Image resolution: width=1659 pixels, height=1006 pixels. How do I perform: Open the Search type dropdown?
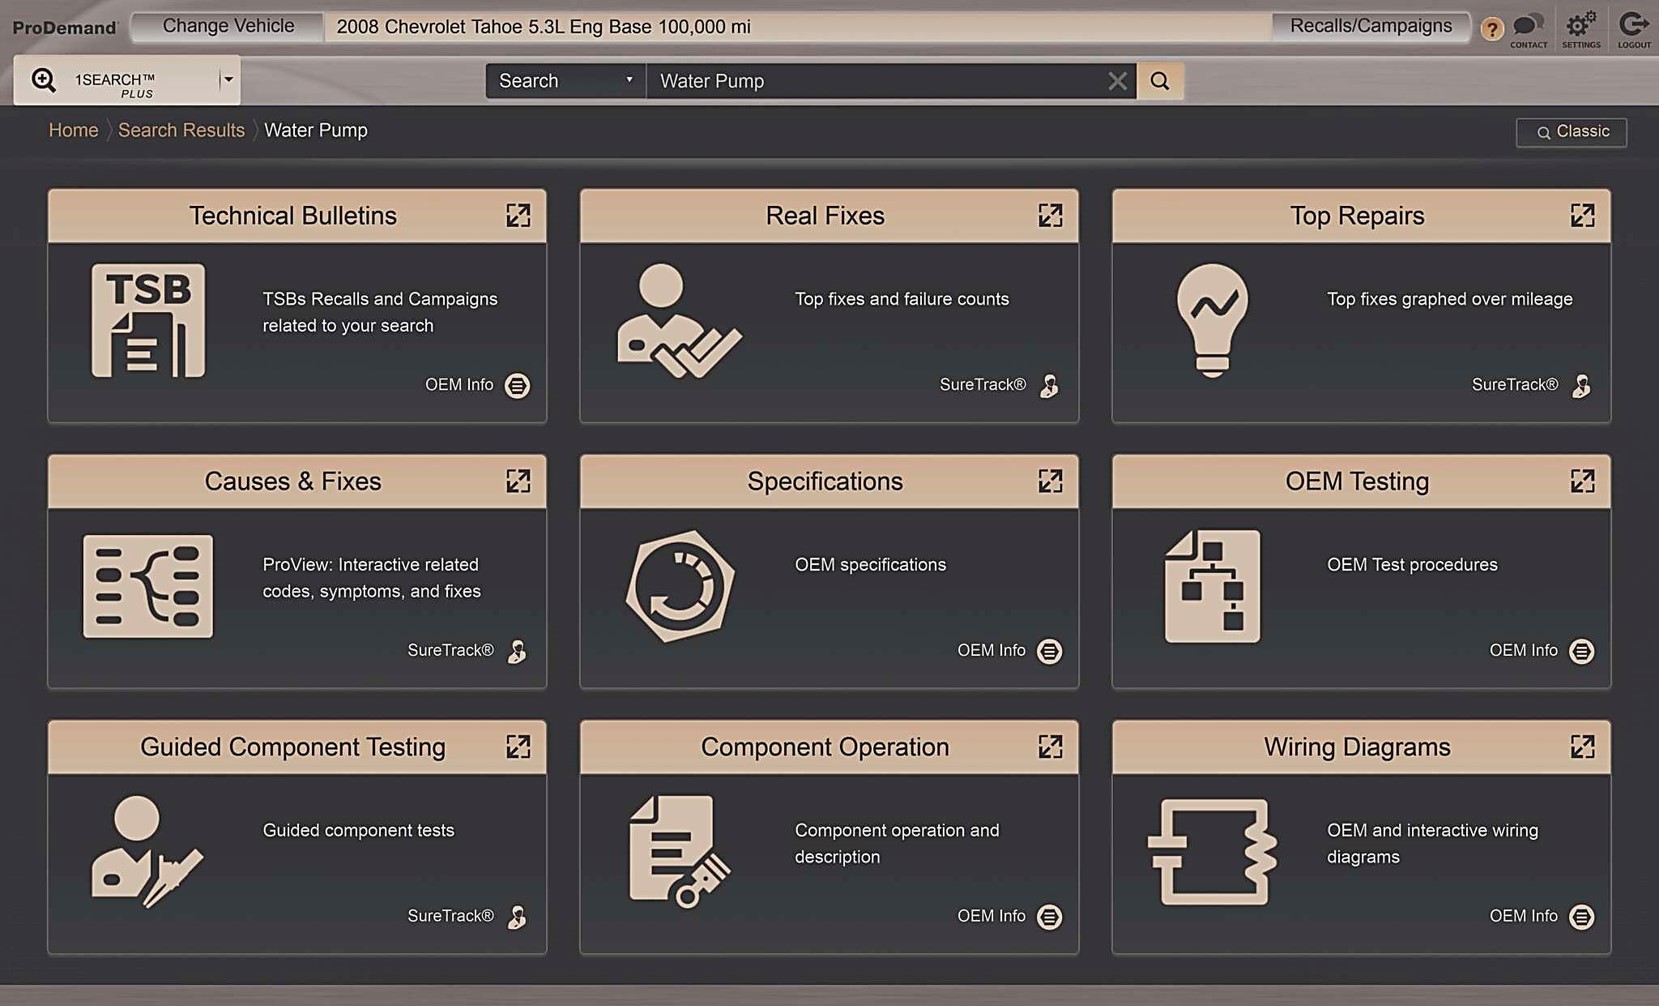tap(565, 81)
